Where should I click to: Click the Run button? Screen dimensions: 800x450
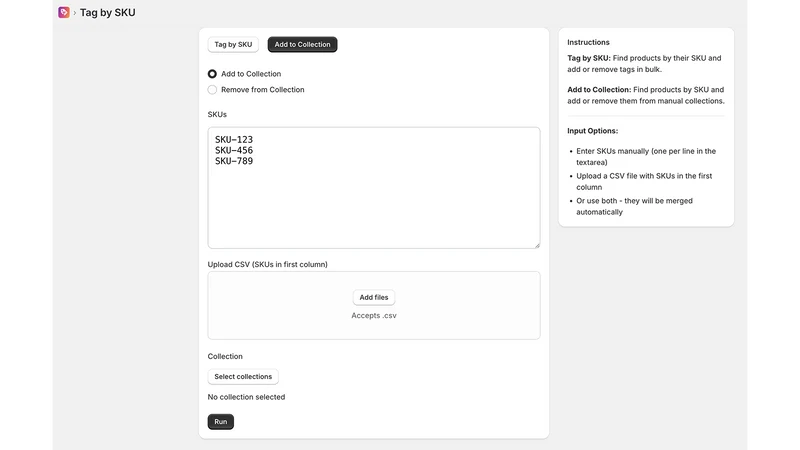(220, 422)
